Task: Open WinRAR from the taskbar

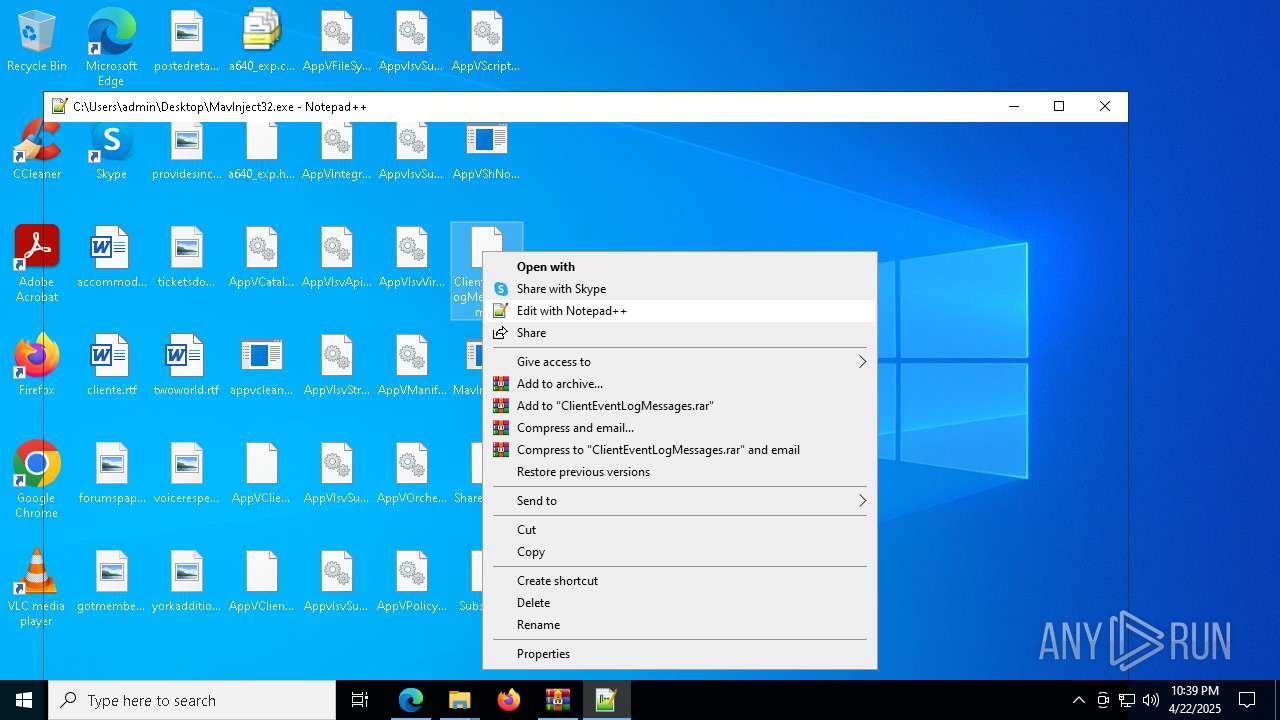Action: click(557, 700)
